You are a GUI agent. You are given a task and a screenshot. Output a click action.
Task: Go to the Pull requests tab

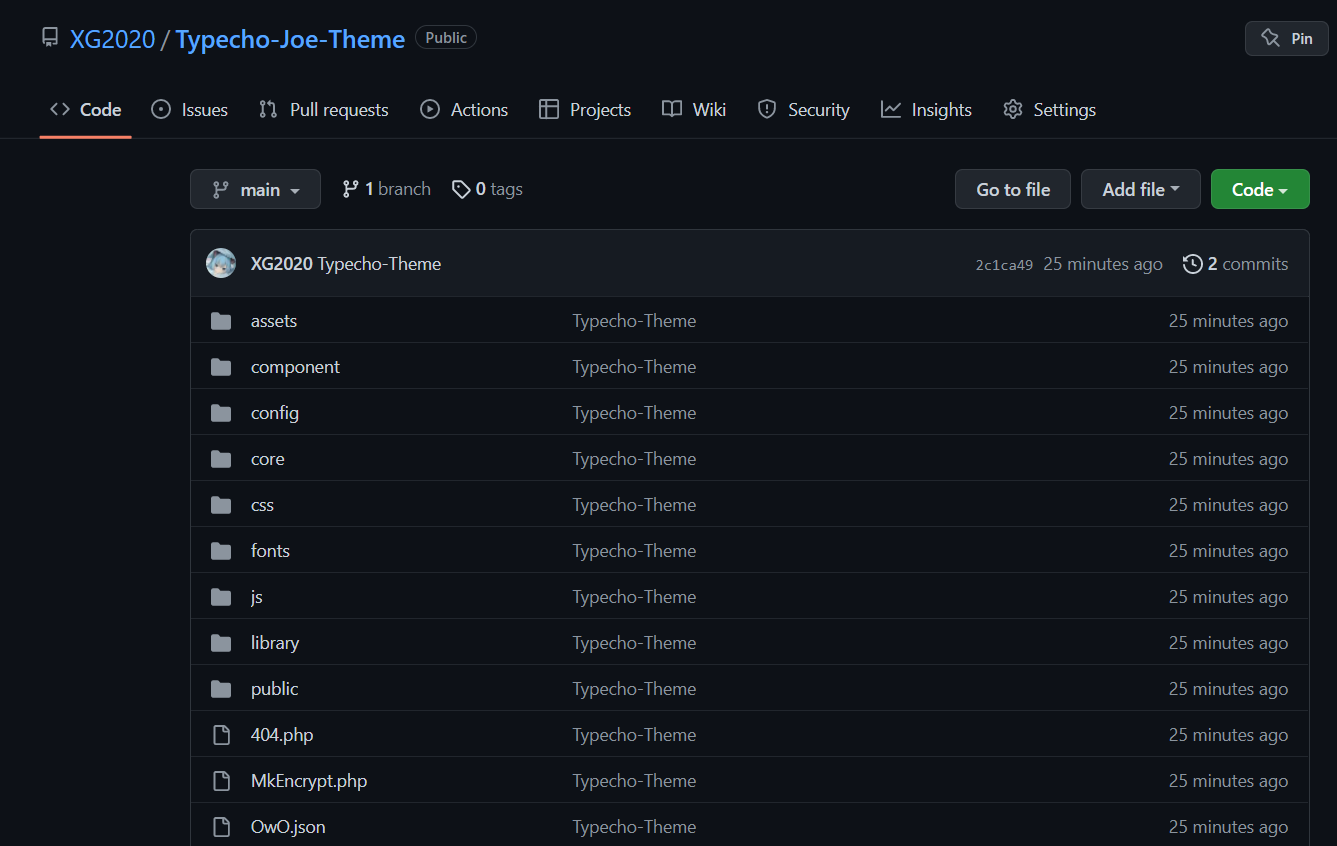pos(323,110)
